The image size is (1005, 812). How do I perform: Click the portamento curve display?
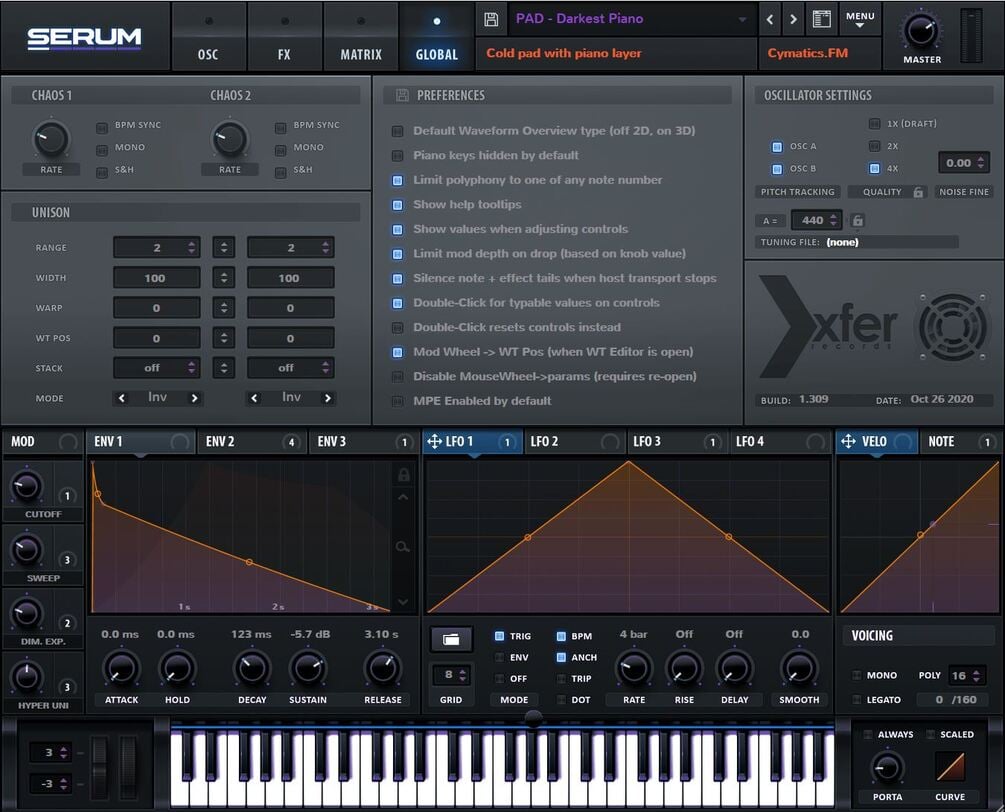pyautogui.click(x=949, y=766)
